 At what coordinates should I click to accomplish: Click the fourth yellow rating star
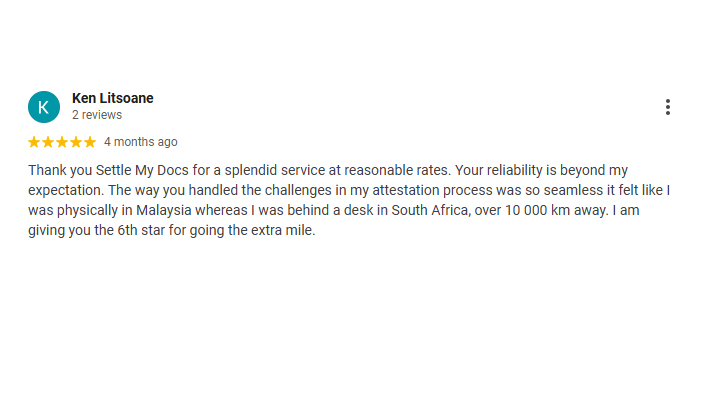click(76, 142)
